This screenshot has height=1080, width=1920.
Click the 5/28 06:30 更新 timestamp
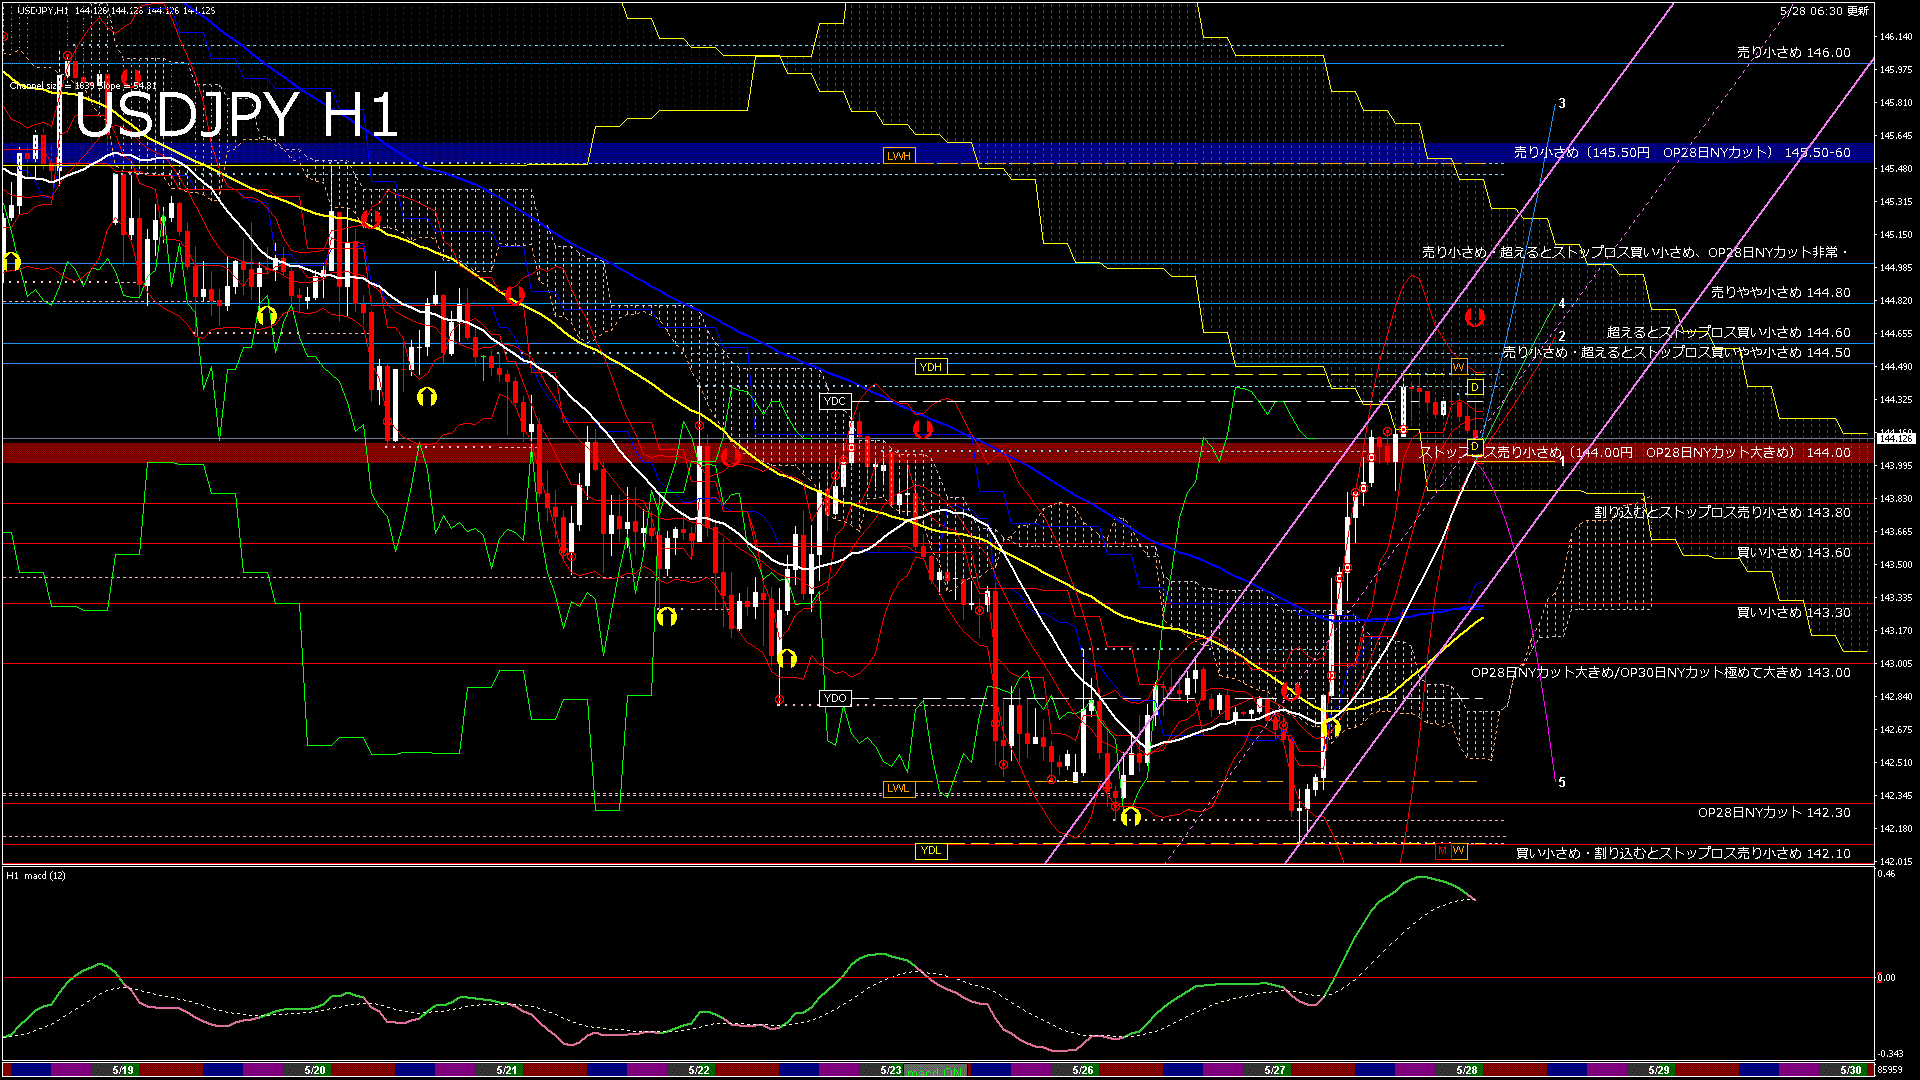[x=1825, y=11]
